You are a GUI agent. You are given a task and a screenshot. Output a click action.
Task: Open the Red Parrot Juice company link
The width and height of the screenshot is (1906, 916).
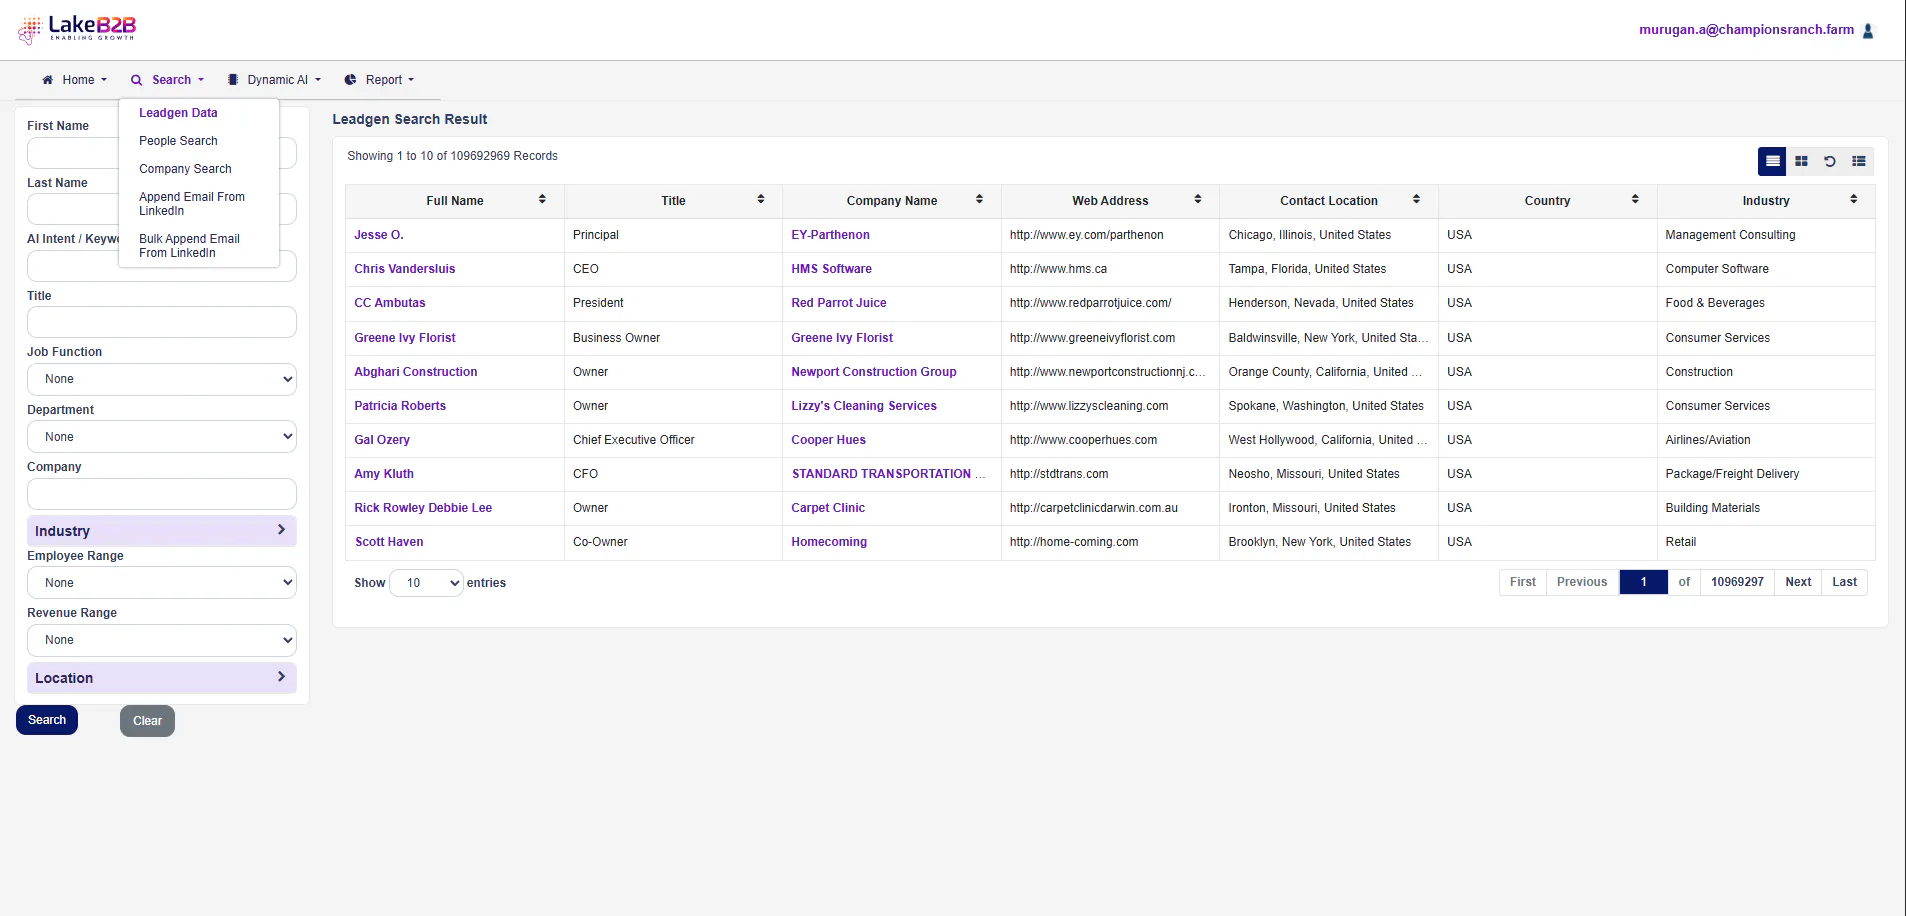coord(839,303)
